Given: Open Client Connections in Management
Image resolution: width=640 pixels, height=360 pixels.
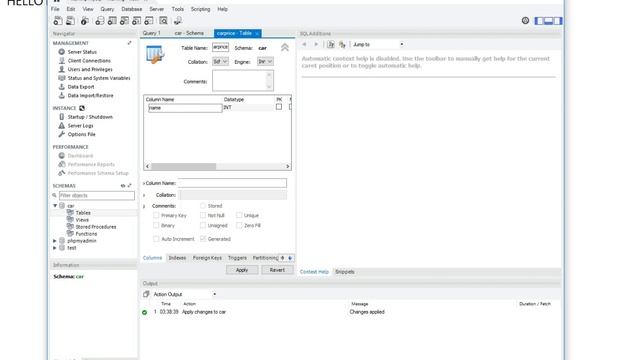Looking at the screenshot, I should pos(89,60).
